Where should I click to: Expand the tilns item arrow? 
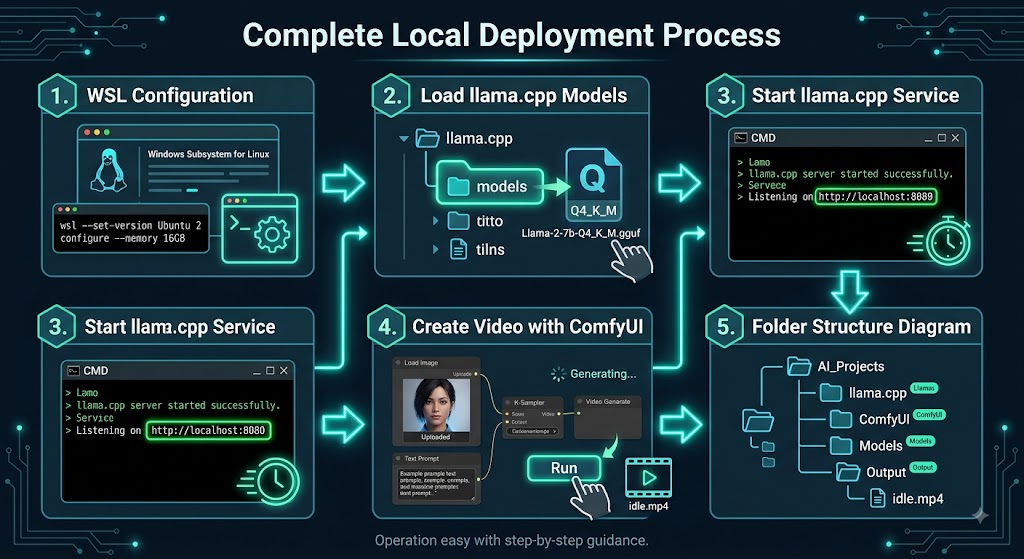(x=436, y=249)
